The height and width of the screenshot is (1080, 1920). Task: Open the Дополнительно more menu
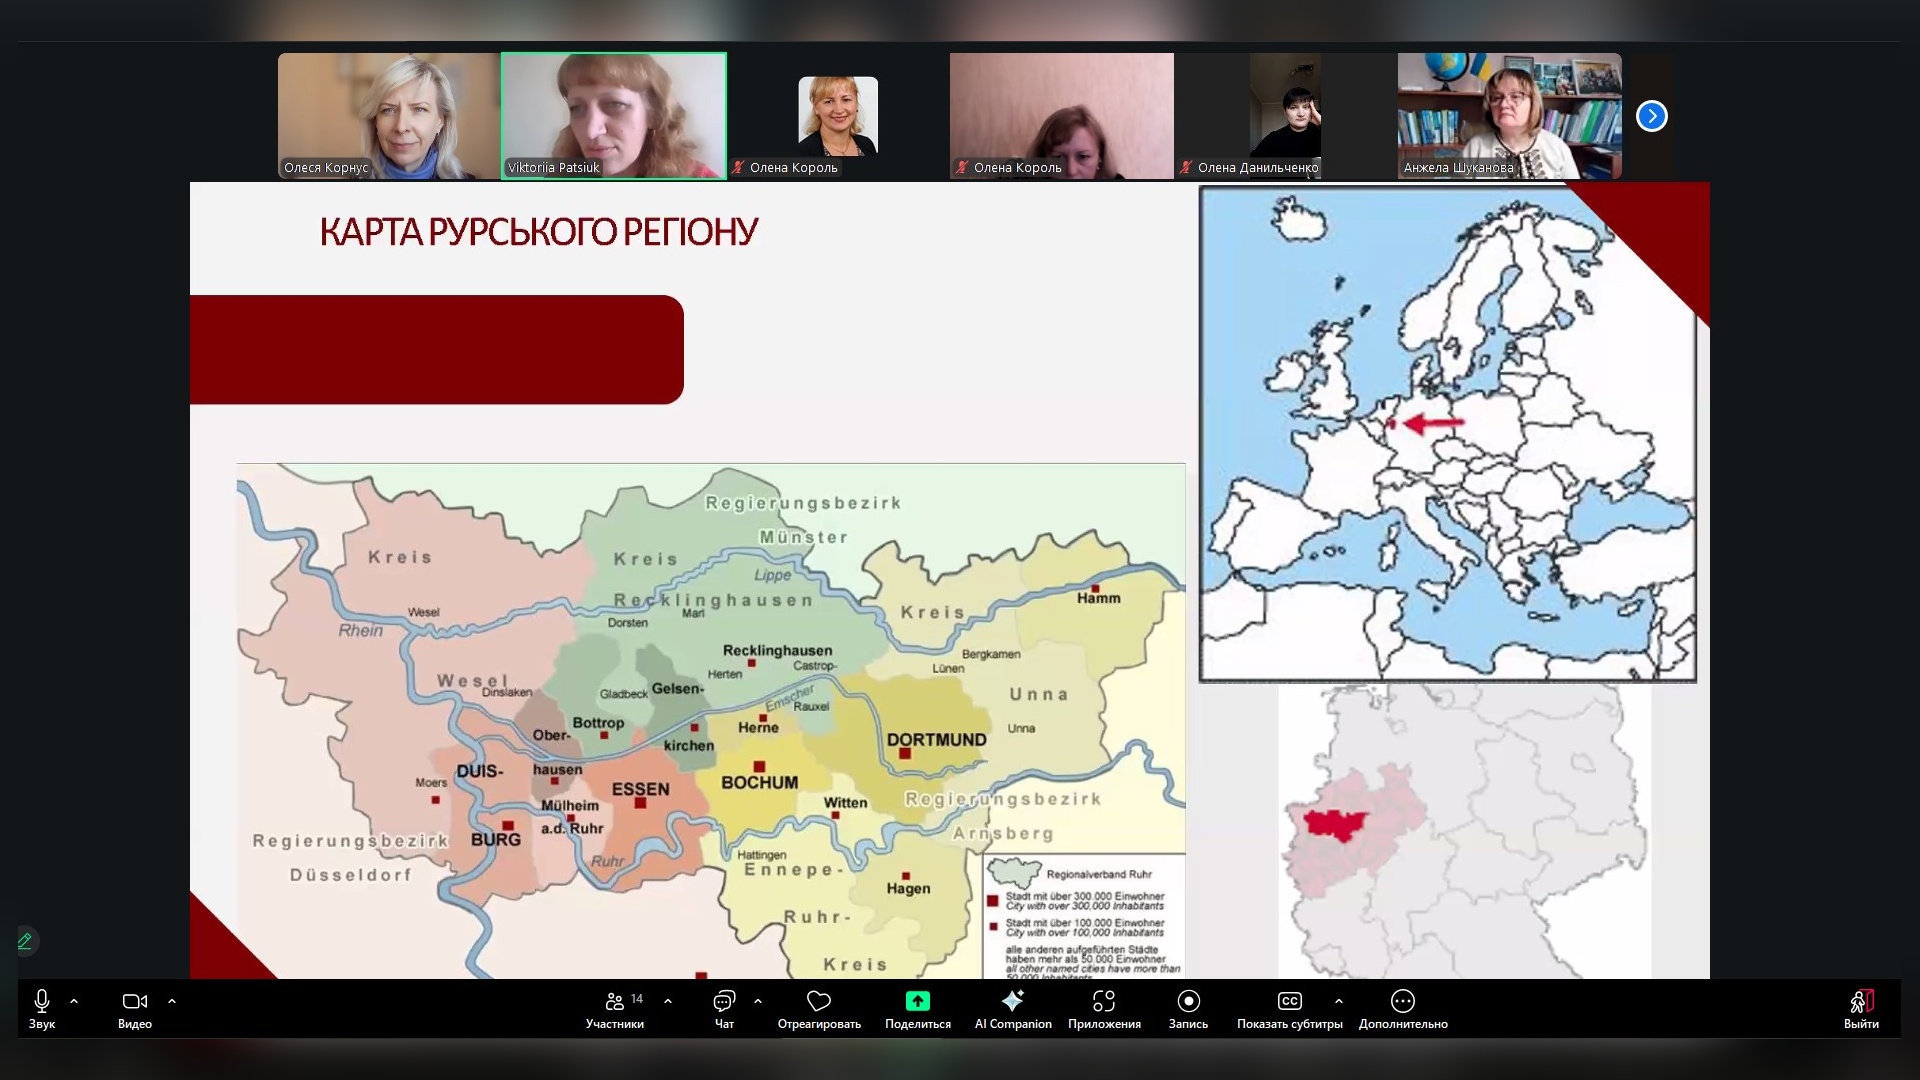(x=1403, y=1003)
